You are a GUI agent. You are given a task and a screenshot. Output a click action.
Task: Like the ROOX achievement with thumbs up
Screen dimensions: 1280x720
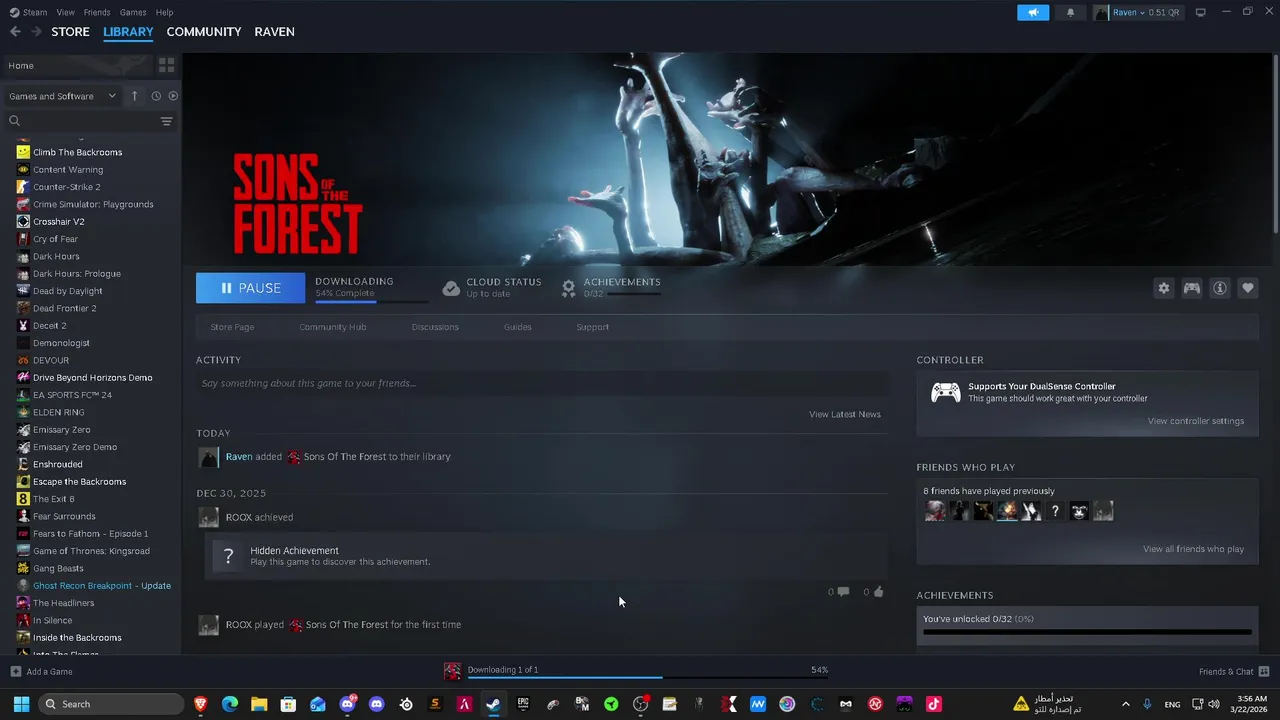pos(878,592)
